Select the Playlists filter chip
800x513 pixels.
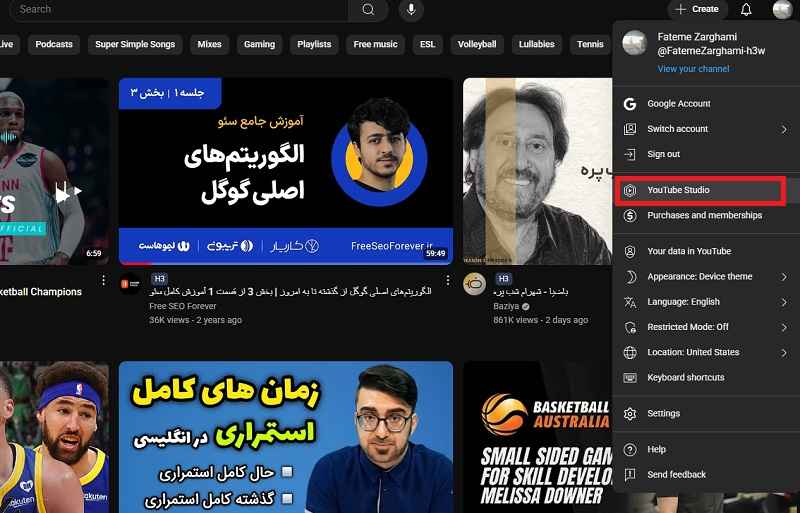[314, 44]
